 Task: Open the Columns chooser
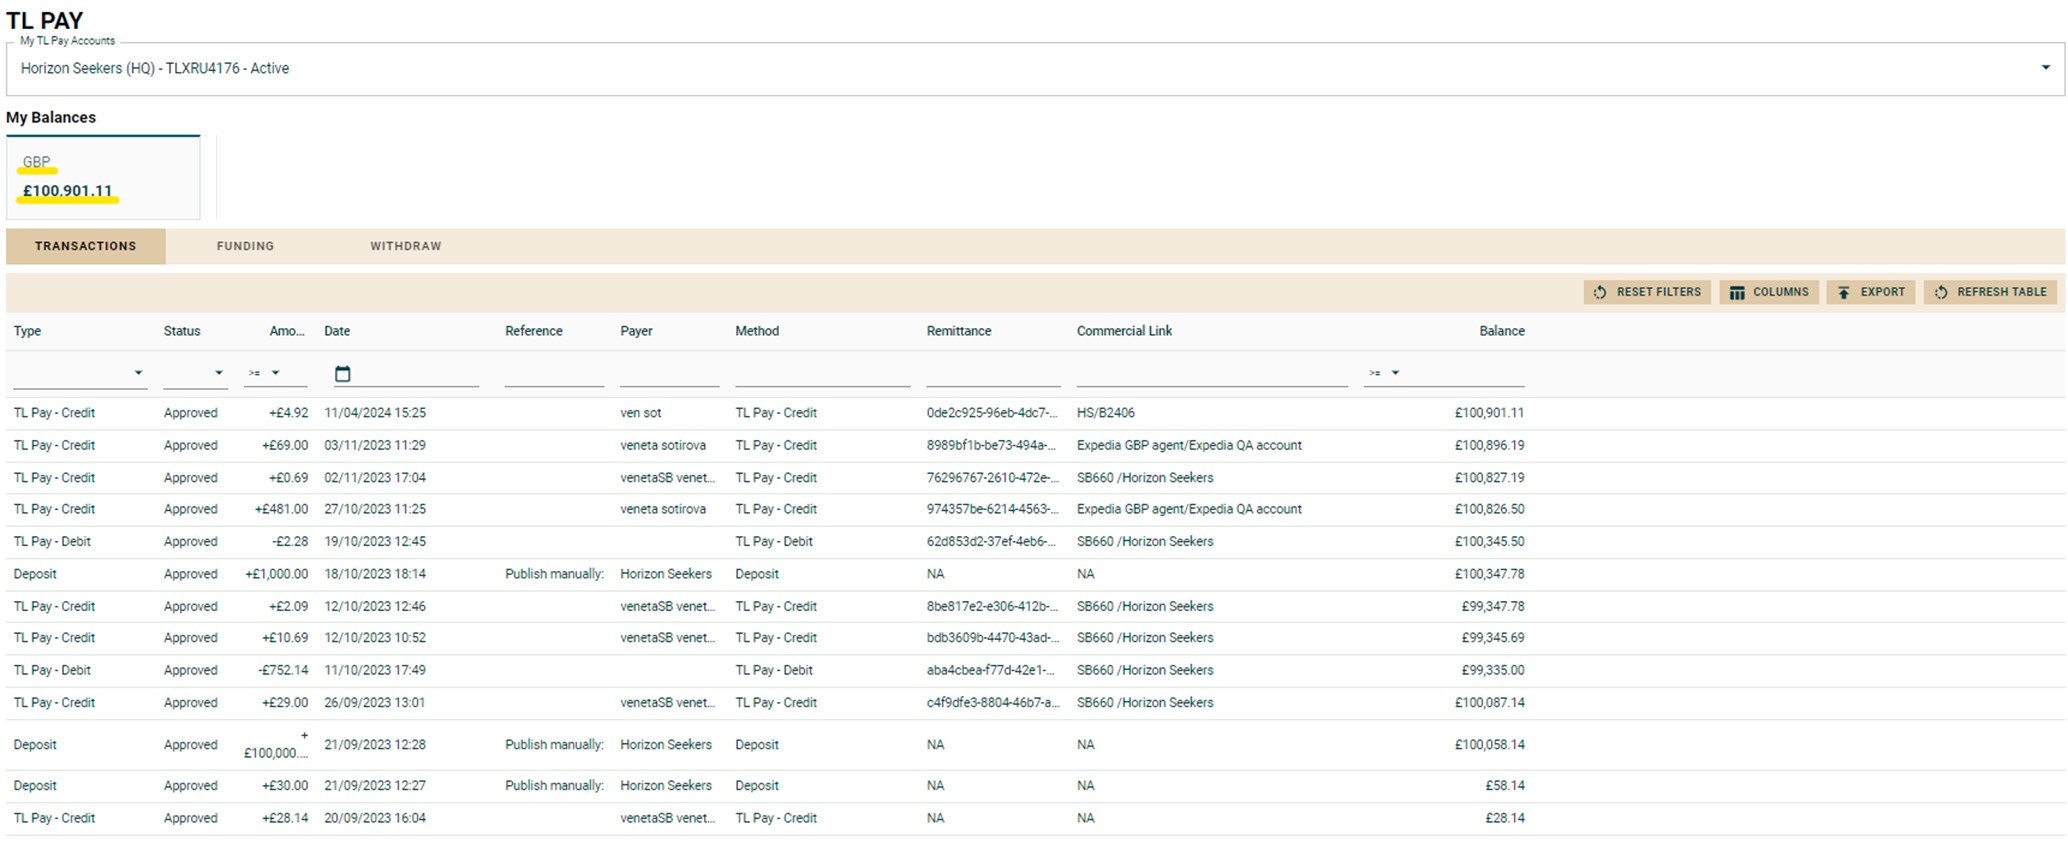[1769, 292]
